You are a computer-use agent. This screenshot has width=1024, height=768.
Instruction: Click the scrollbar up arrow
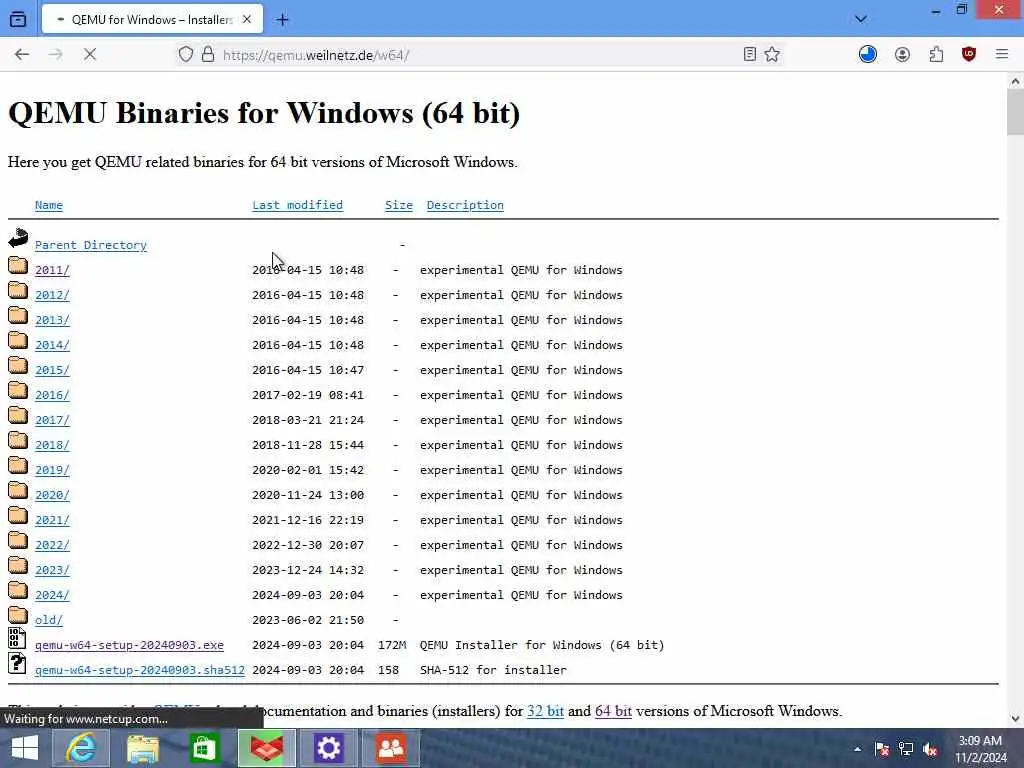point(1015,82)
